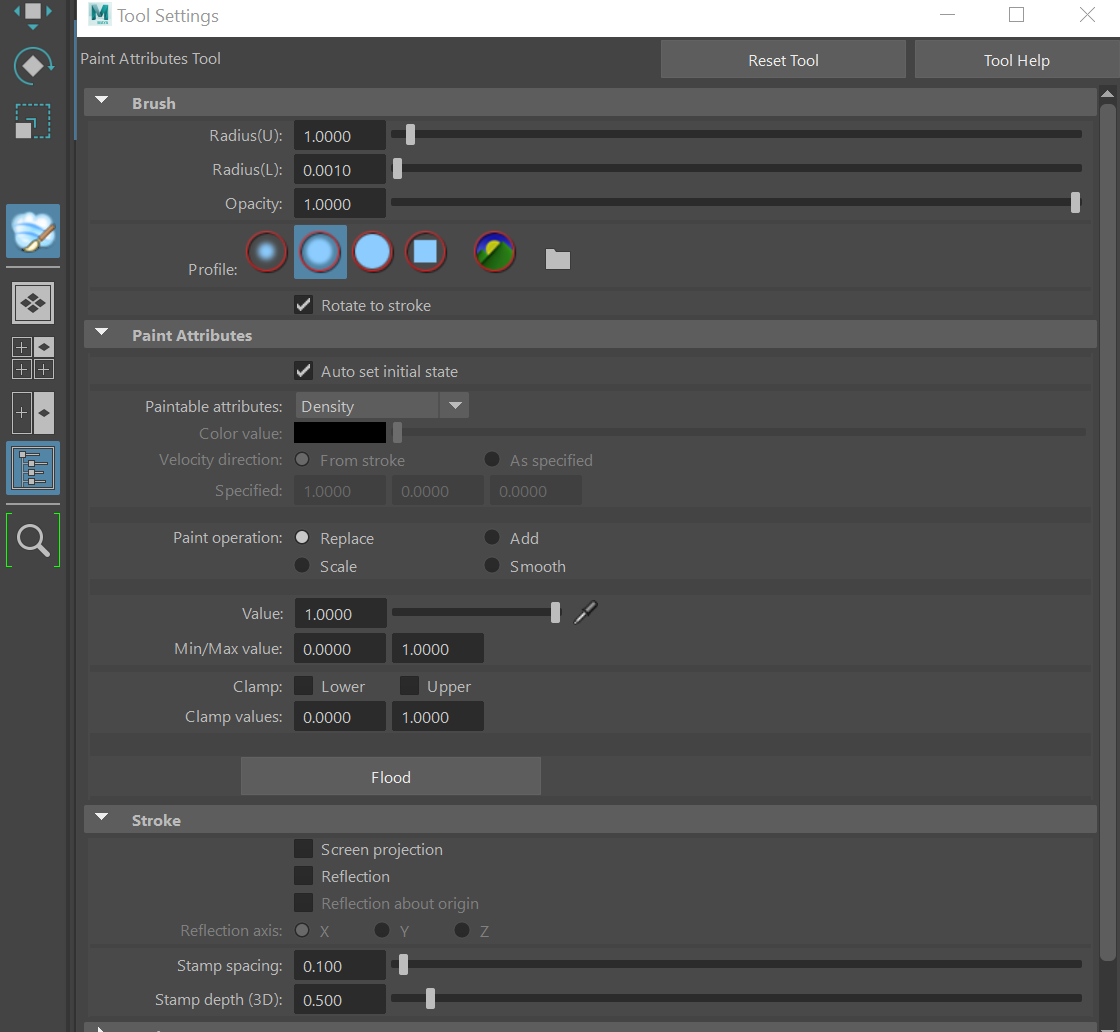Open brush profile file browser folder
This screenshot has height=1032, width=1120.
point(558,259)
